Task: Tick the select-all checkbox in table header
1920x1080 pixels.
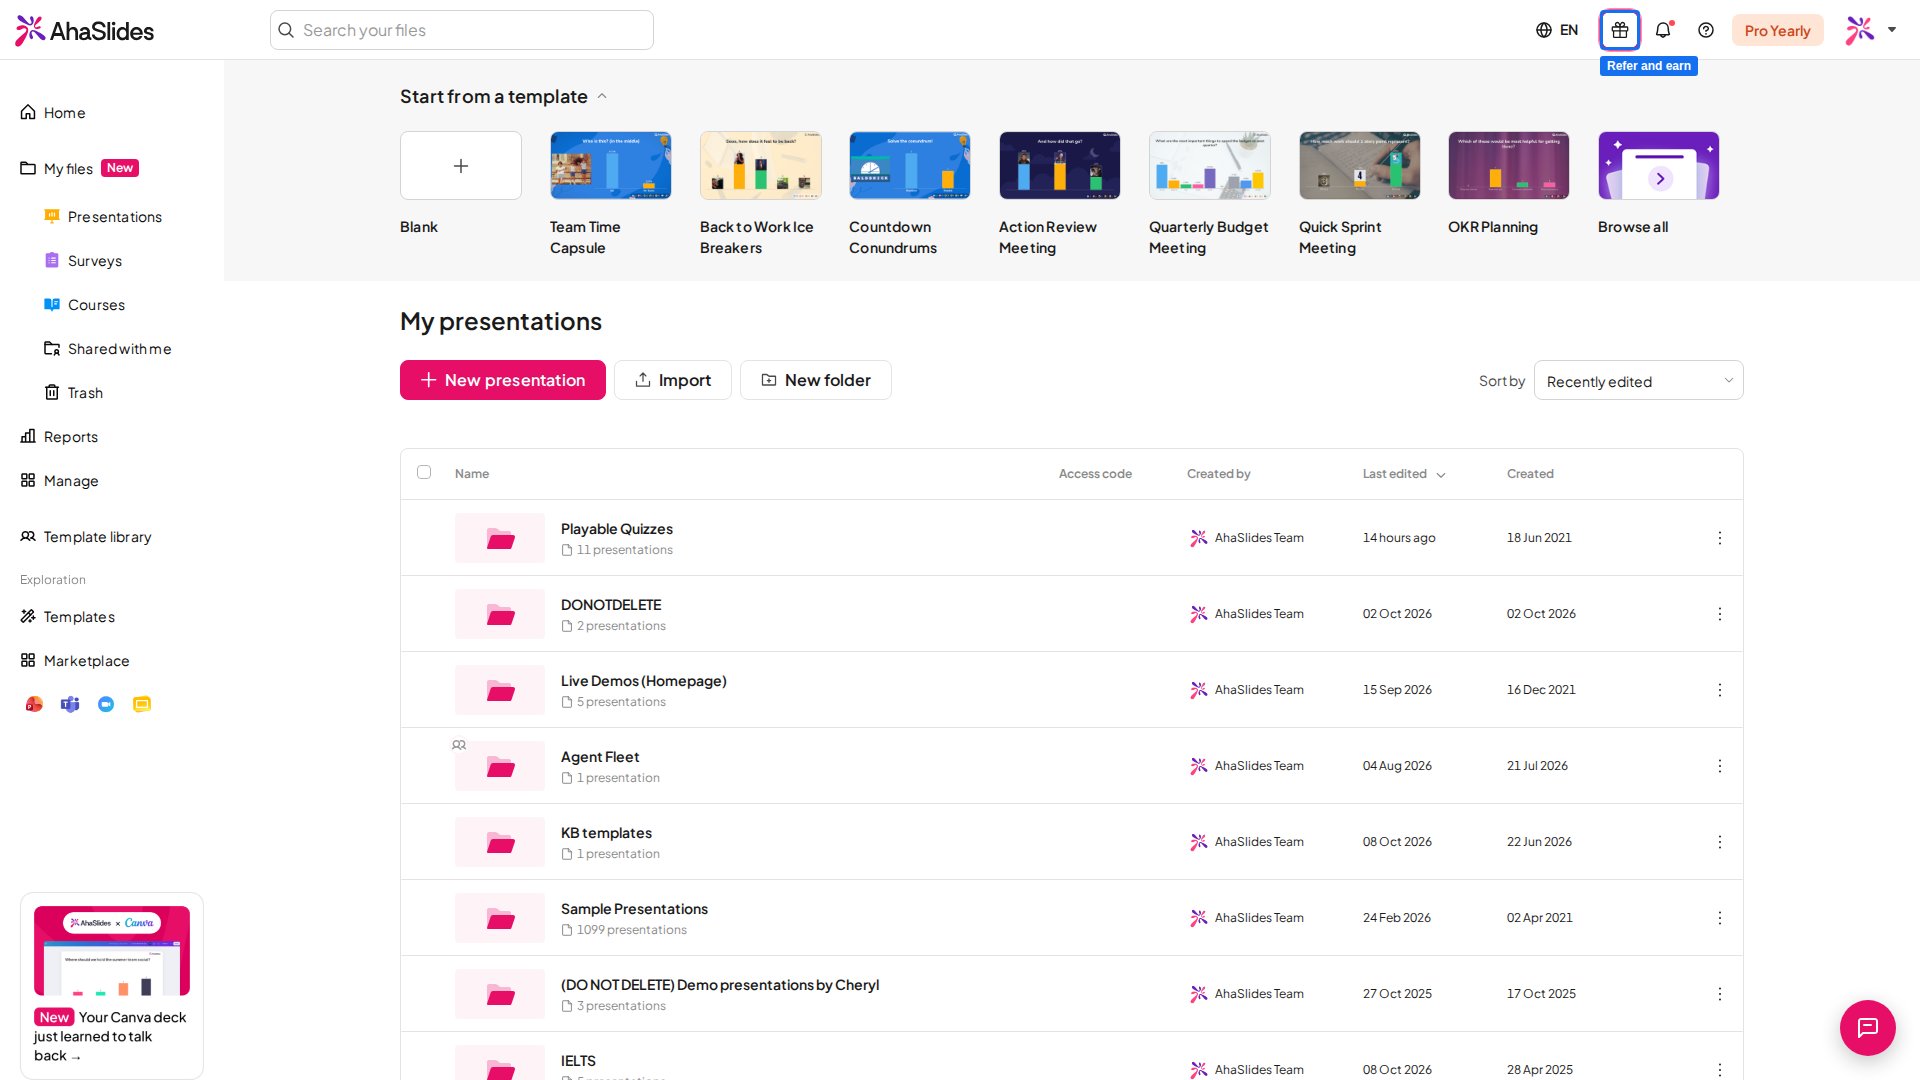Action: coord(424,472)
